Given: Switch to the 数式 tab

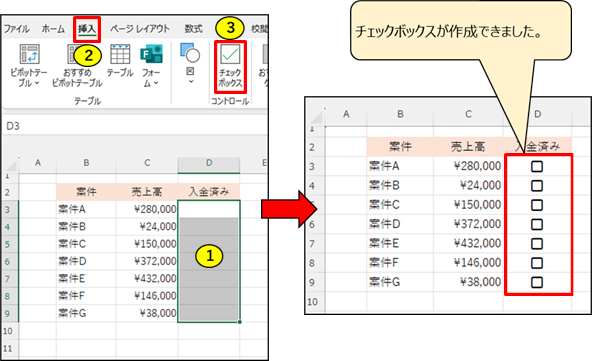Looking at the screenshot, I should (x=194, y=29).
